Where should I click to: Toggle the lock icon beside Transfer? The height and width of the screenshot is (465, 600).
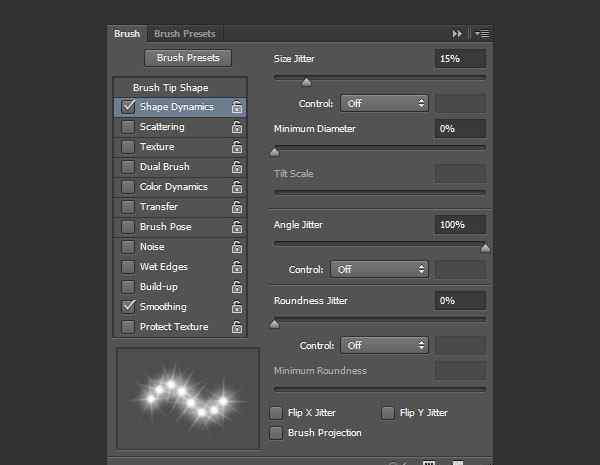(237, 207)
